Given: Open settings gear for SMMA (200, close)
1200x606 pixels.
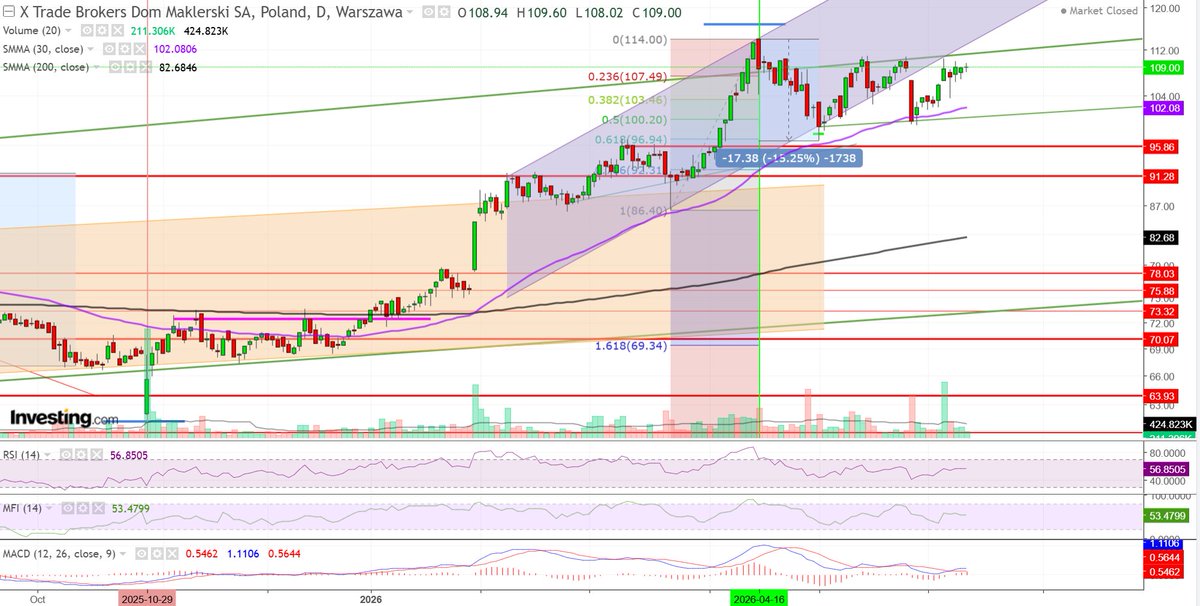Looking at the screenshot, I should click(x=132, y=67).
